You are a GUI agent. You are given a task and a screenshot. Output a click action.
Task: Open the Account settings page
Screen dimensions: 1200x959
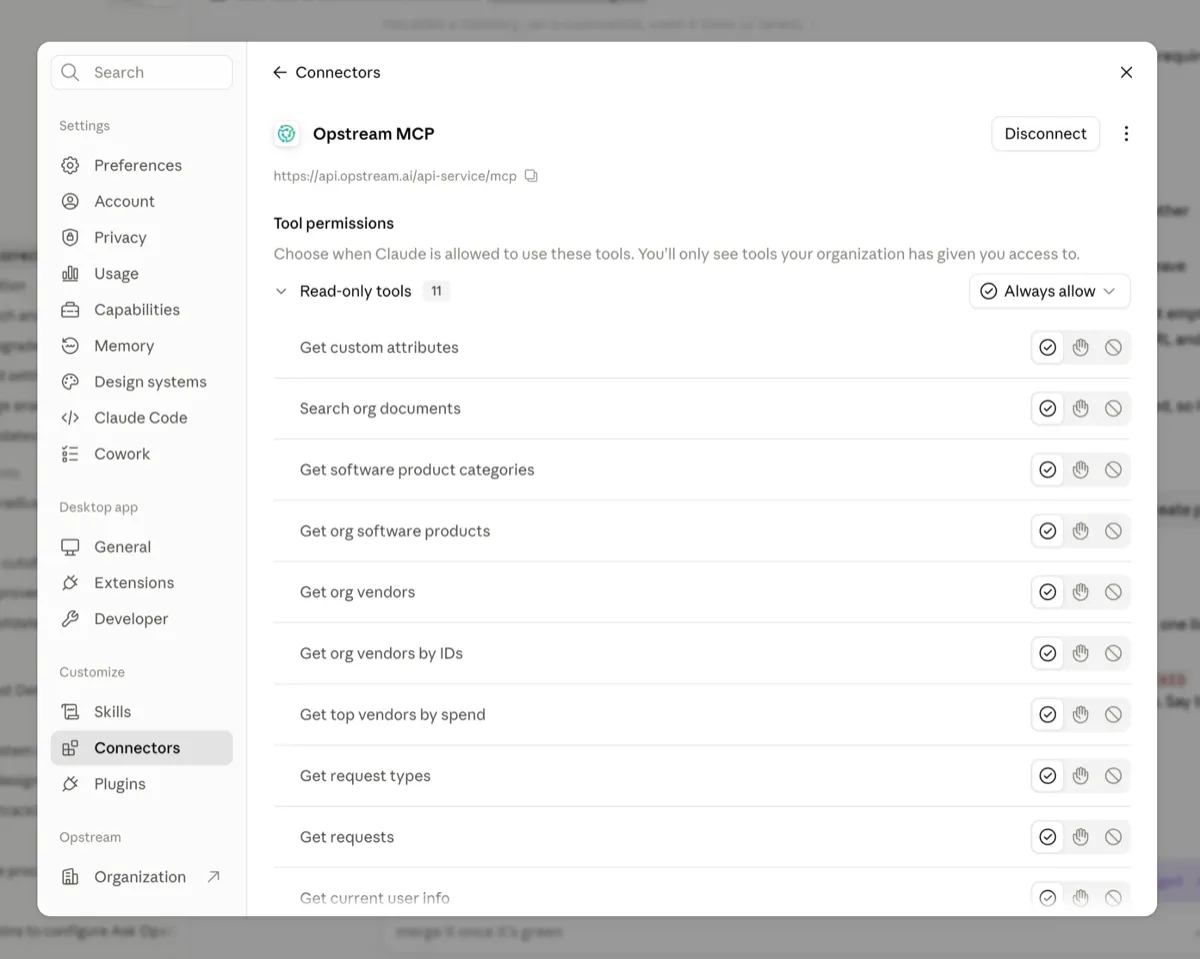pyautogui.click(x=141, y=201)
